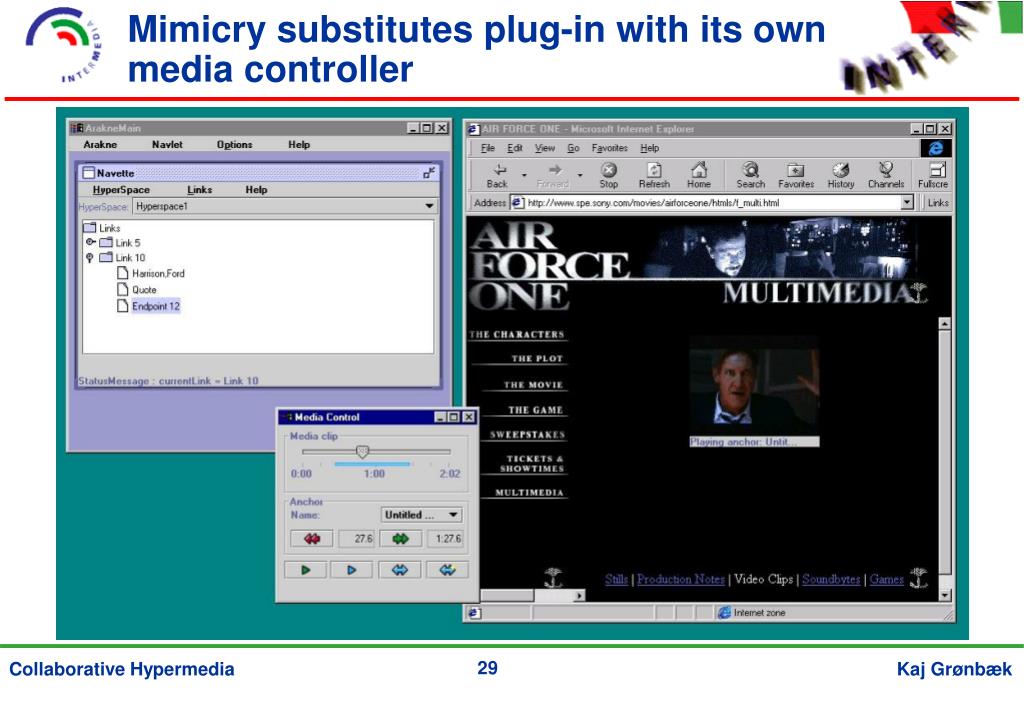1024x709 pixels.
Task: Click the Links label on the browser toolbar
Action: [x=938, y=202]
